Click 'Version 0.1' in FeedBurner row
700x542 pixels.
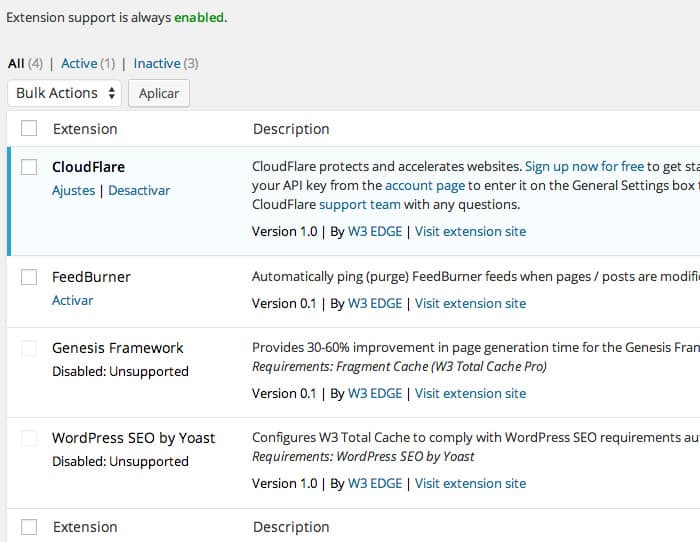tap(284, 304)
